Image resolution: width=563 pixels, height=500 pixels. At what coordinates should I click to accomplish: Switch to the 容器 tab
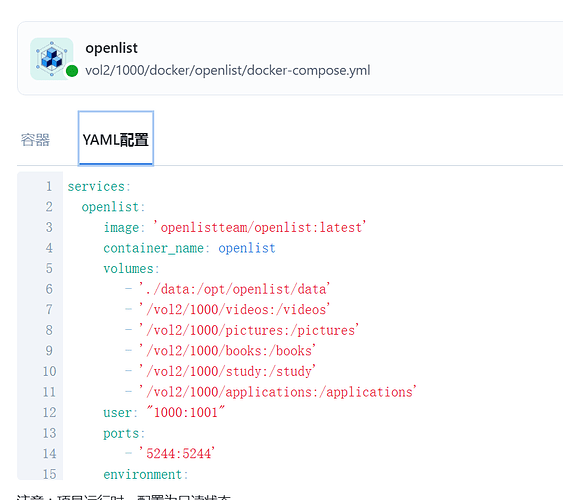tap(35, 140)
